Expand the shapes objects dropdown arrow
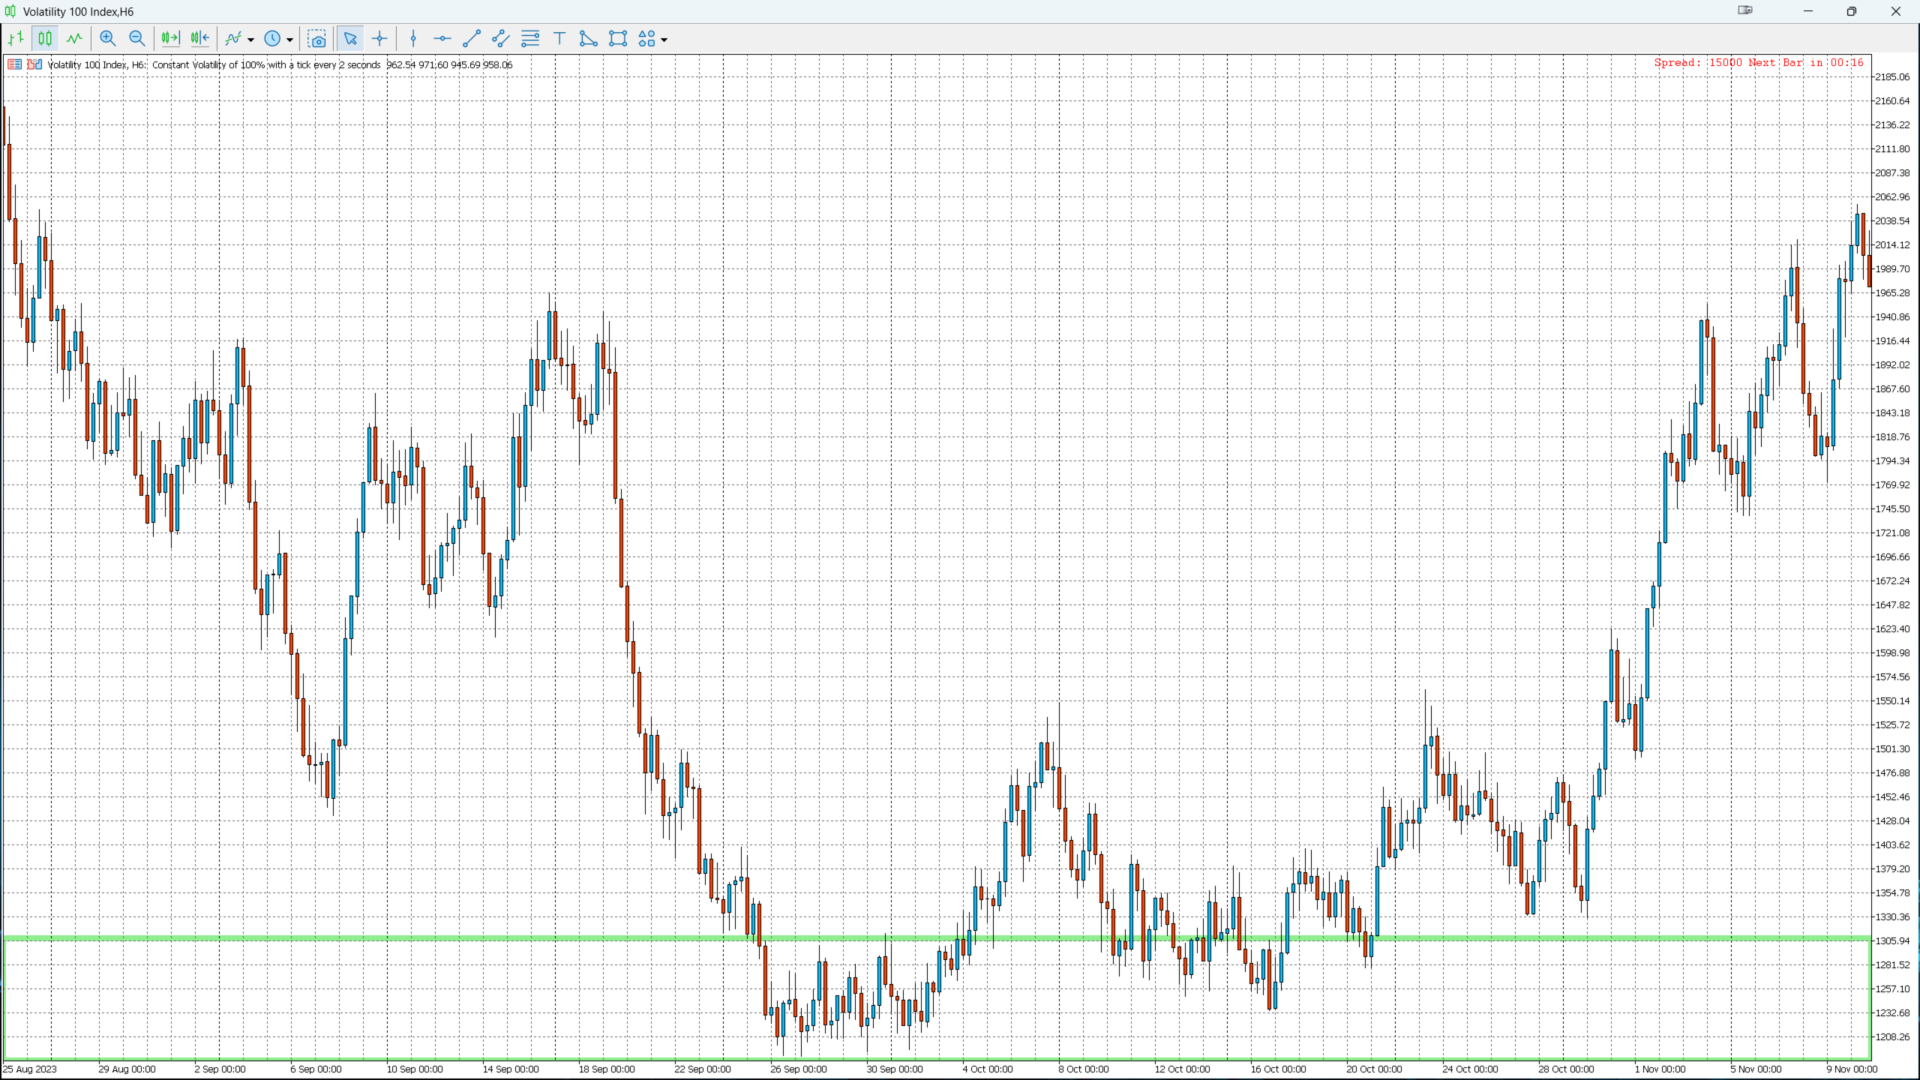1920x1080 pixels. [x=664, y=40]
